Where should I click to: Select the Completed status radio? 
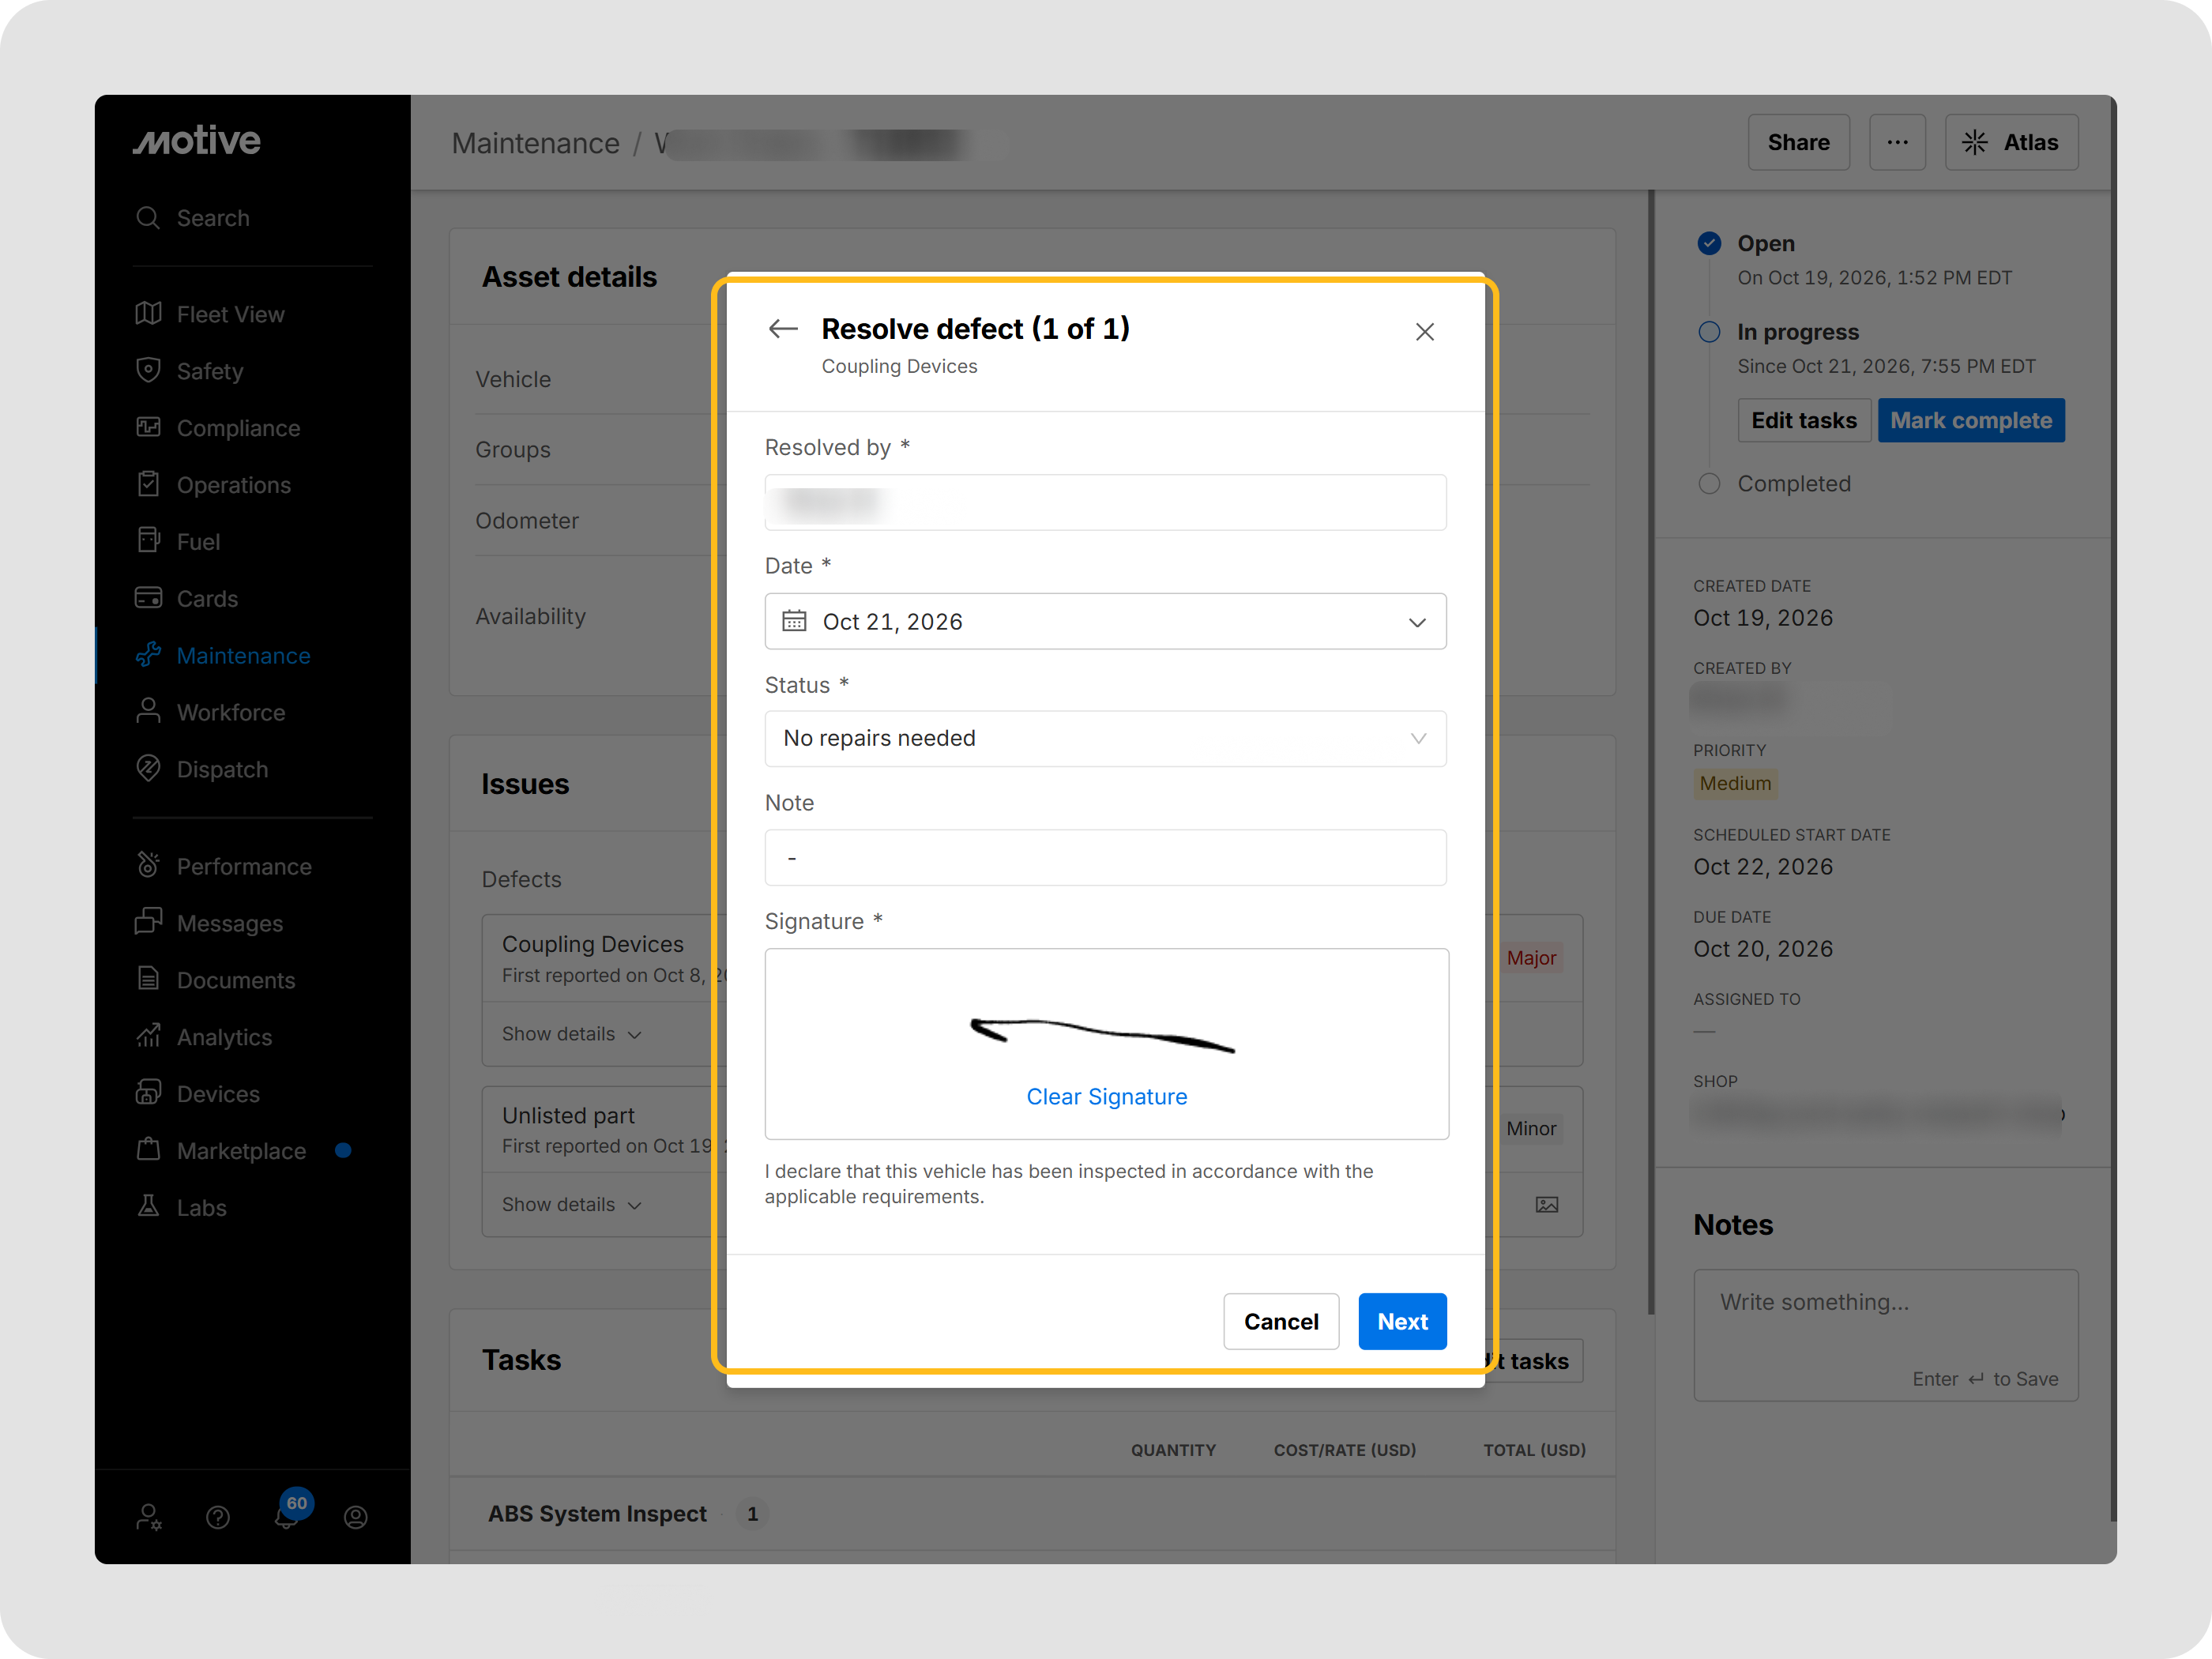coord(1709,484)
